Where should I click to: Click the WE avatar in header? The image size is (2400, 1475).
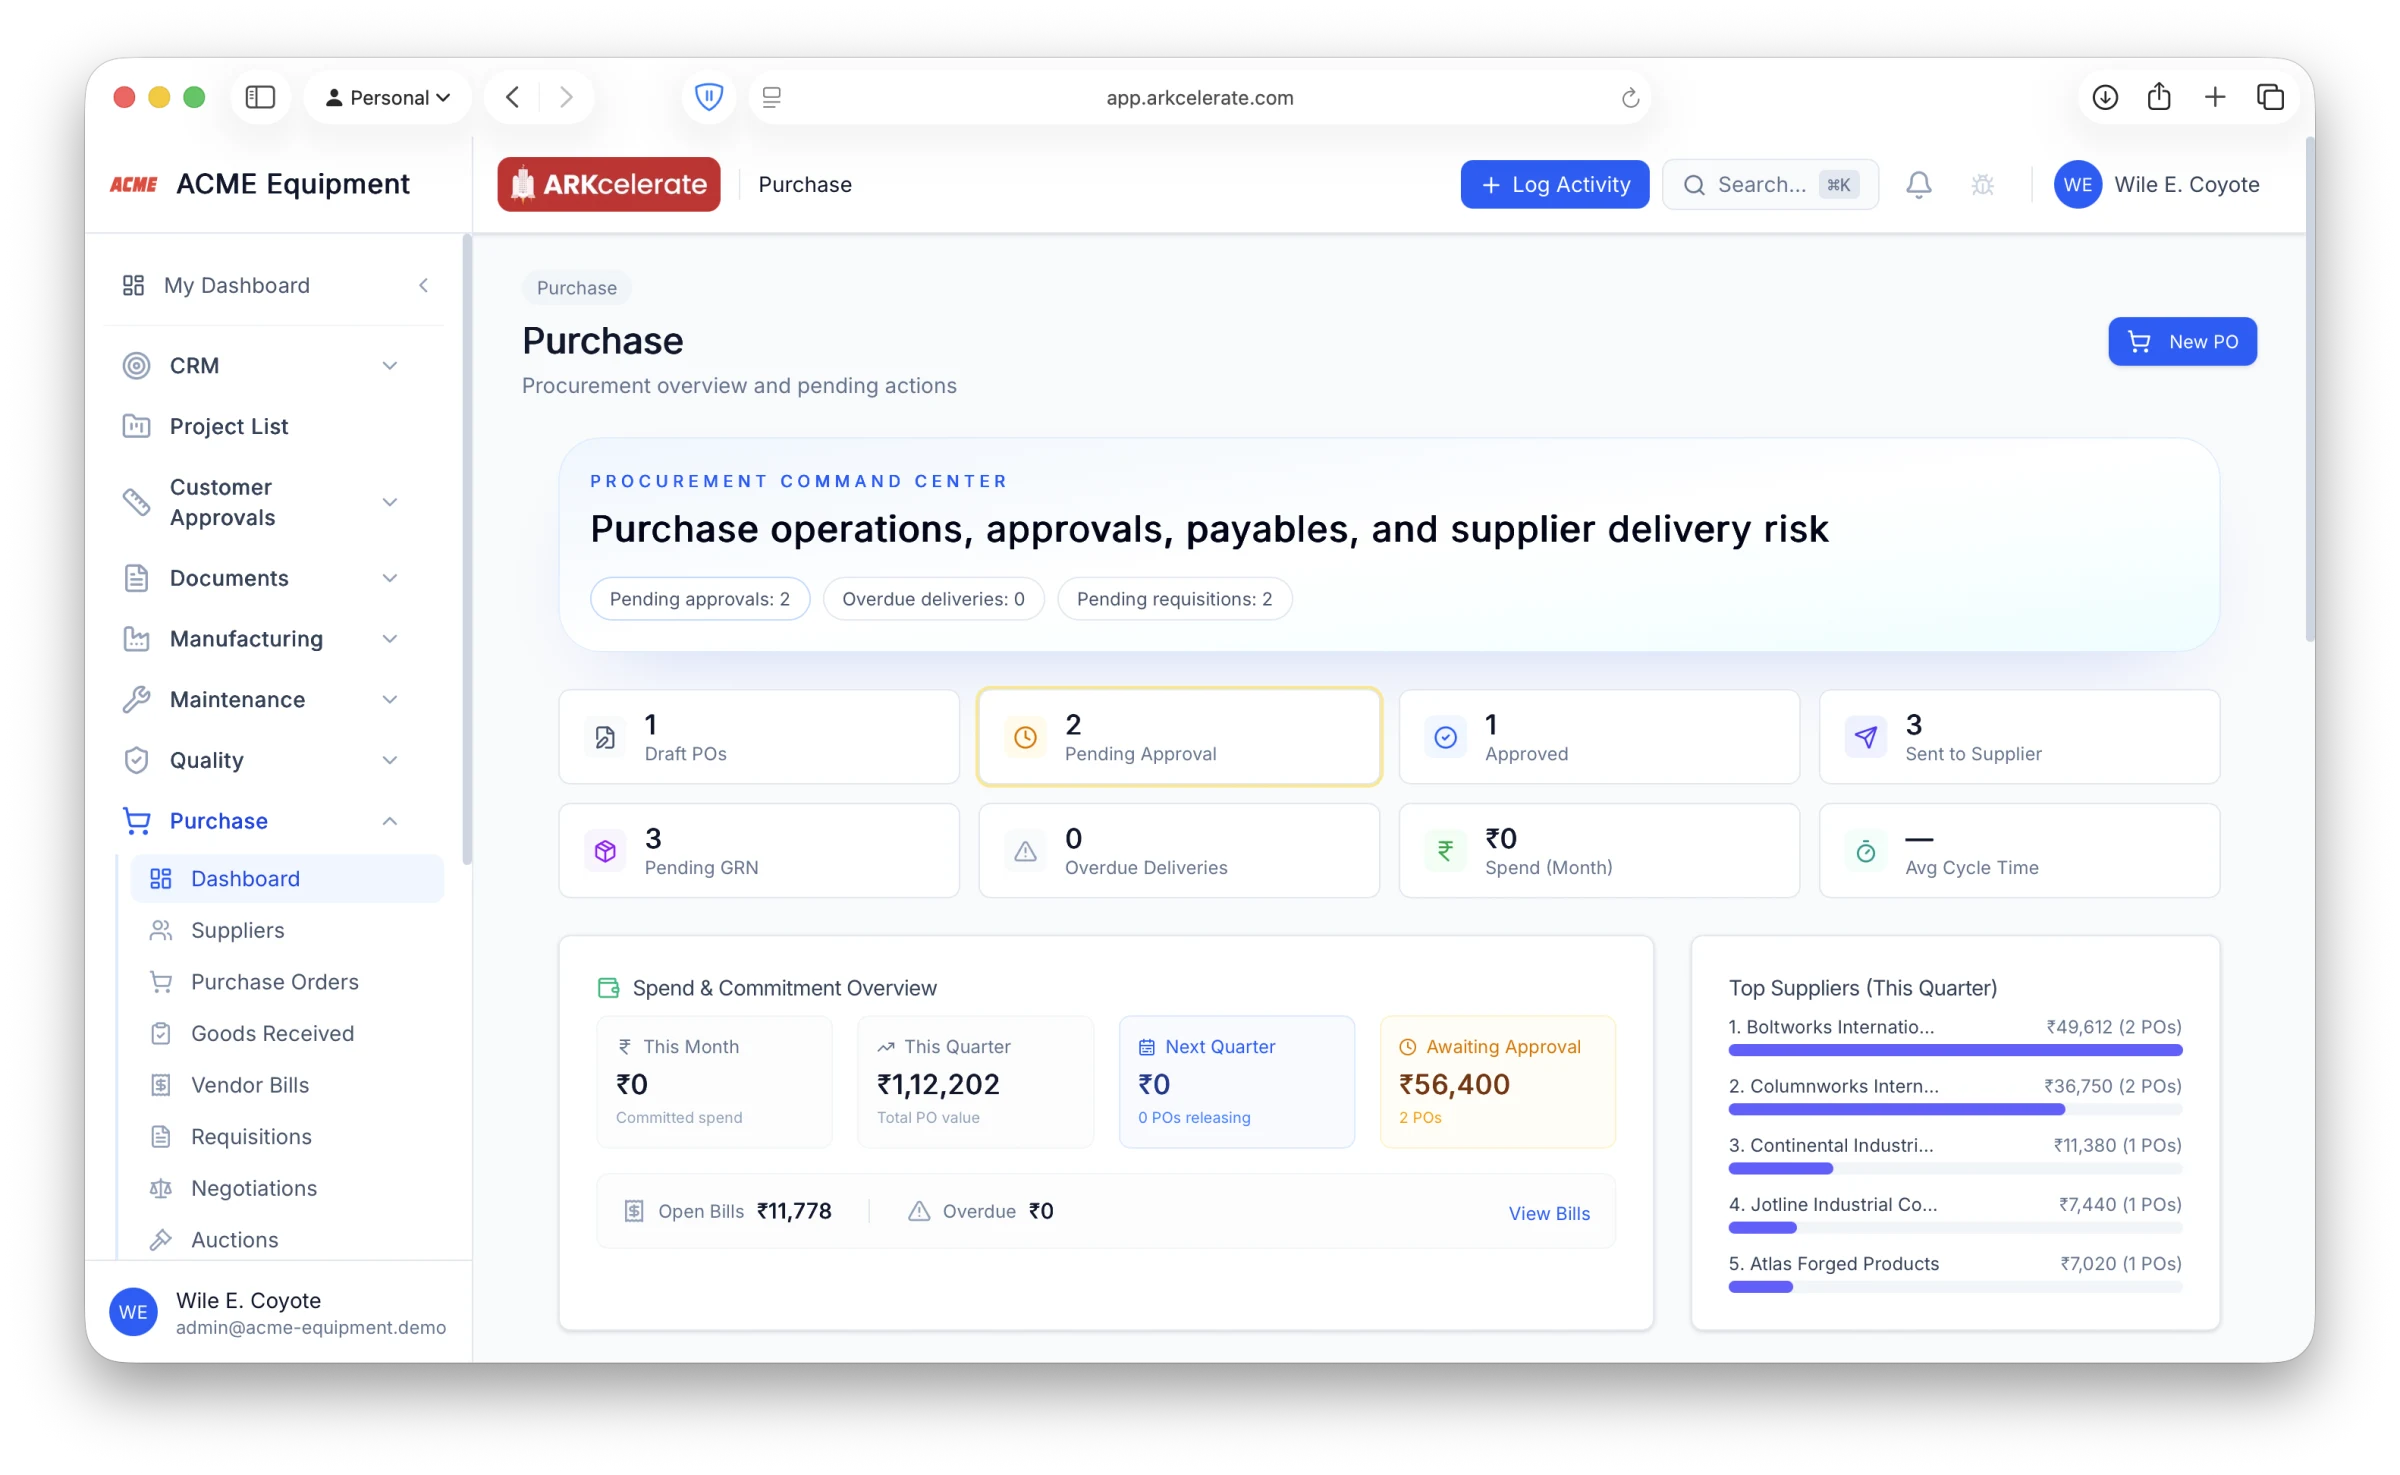[2077, 185]
